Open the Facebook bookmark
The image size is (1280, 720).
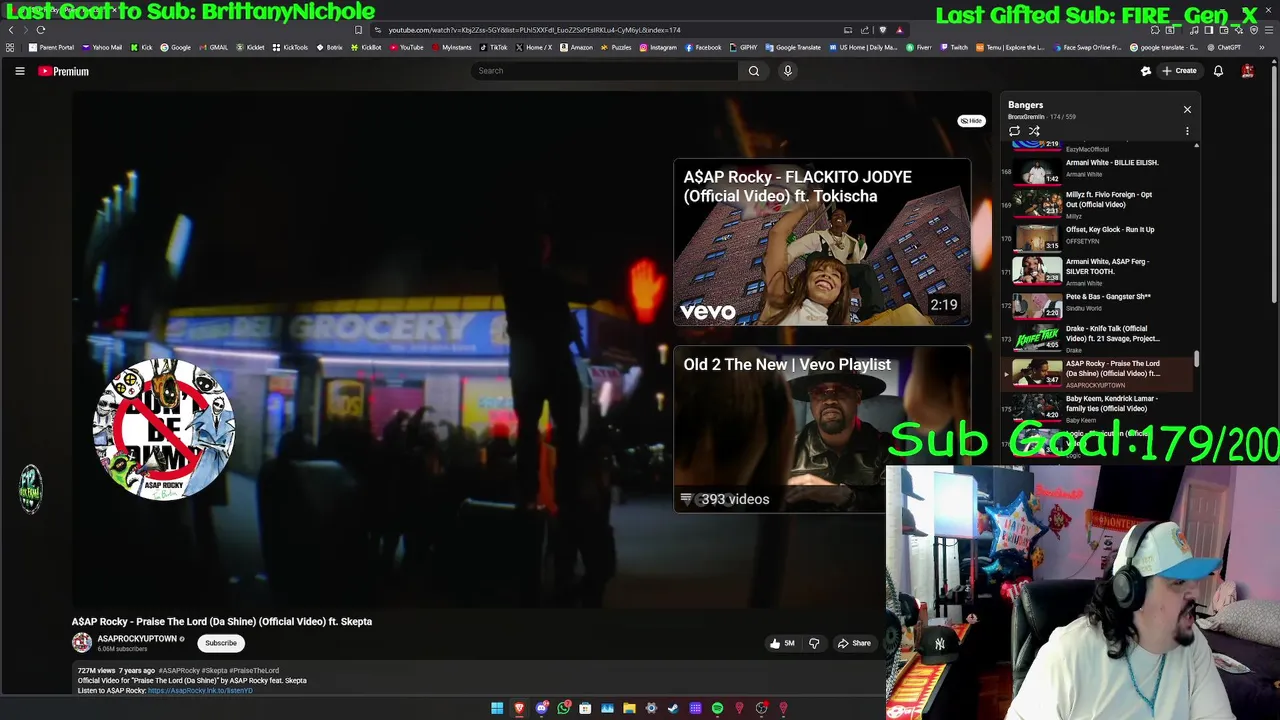[703, 47]
